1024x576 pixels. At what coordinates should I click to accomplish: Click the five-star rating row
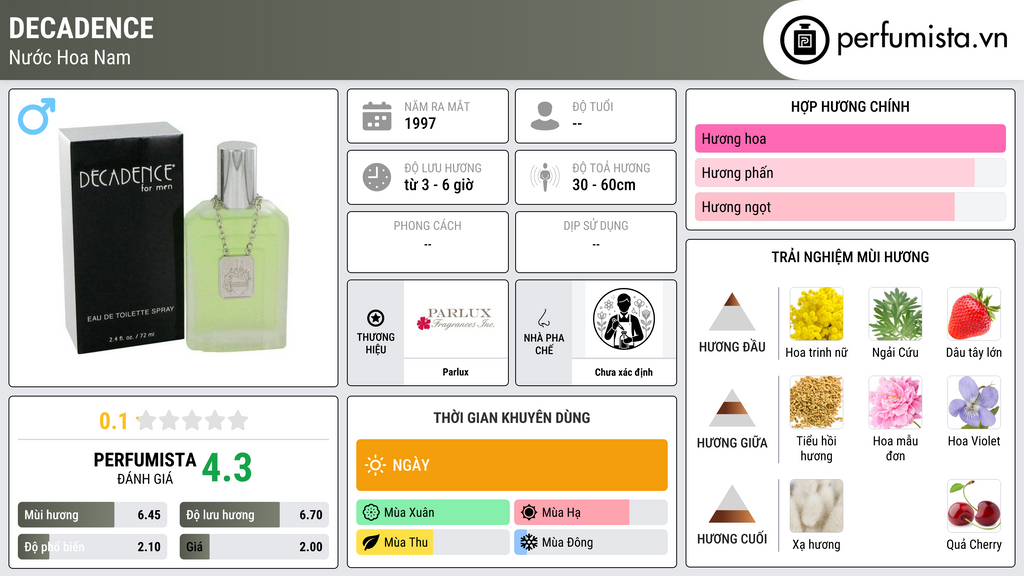[x=192, y=420]
